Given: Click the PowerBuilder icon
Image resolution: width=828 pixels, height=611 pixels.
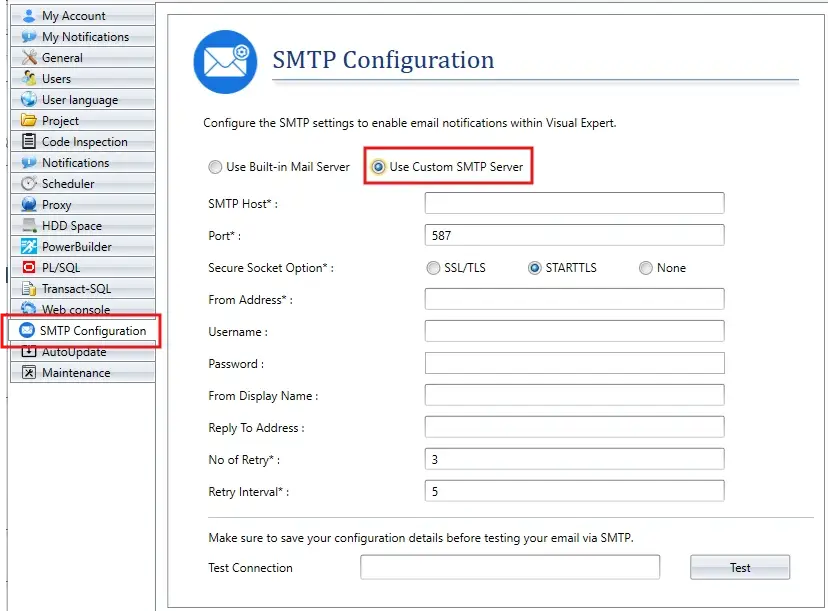Looking at the screenshot, I should pyautogui.click(x=29, y=246).
